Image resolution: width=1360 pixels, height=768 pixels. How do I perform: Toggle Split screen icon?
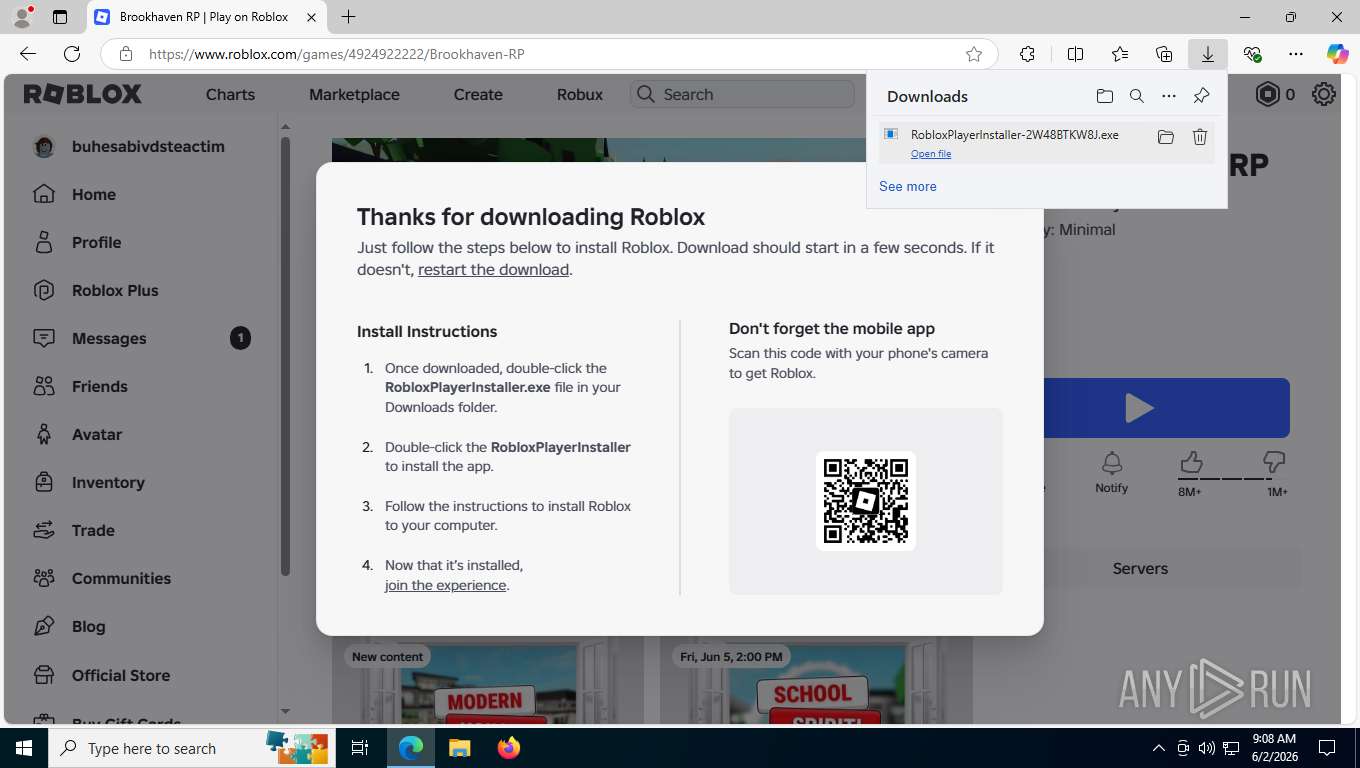tap(1075, 54)
